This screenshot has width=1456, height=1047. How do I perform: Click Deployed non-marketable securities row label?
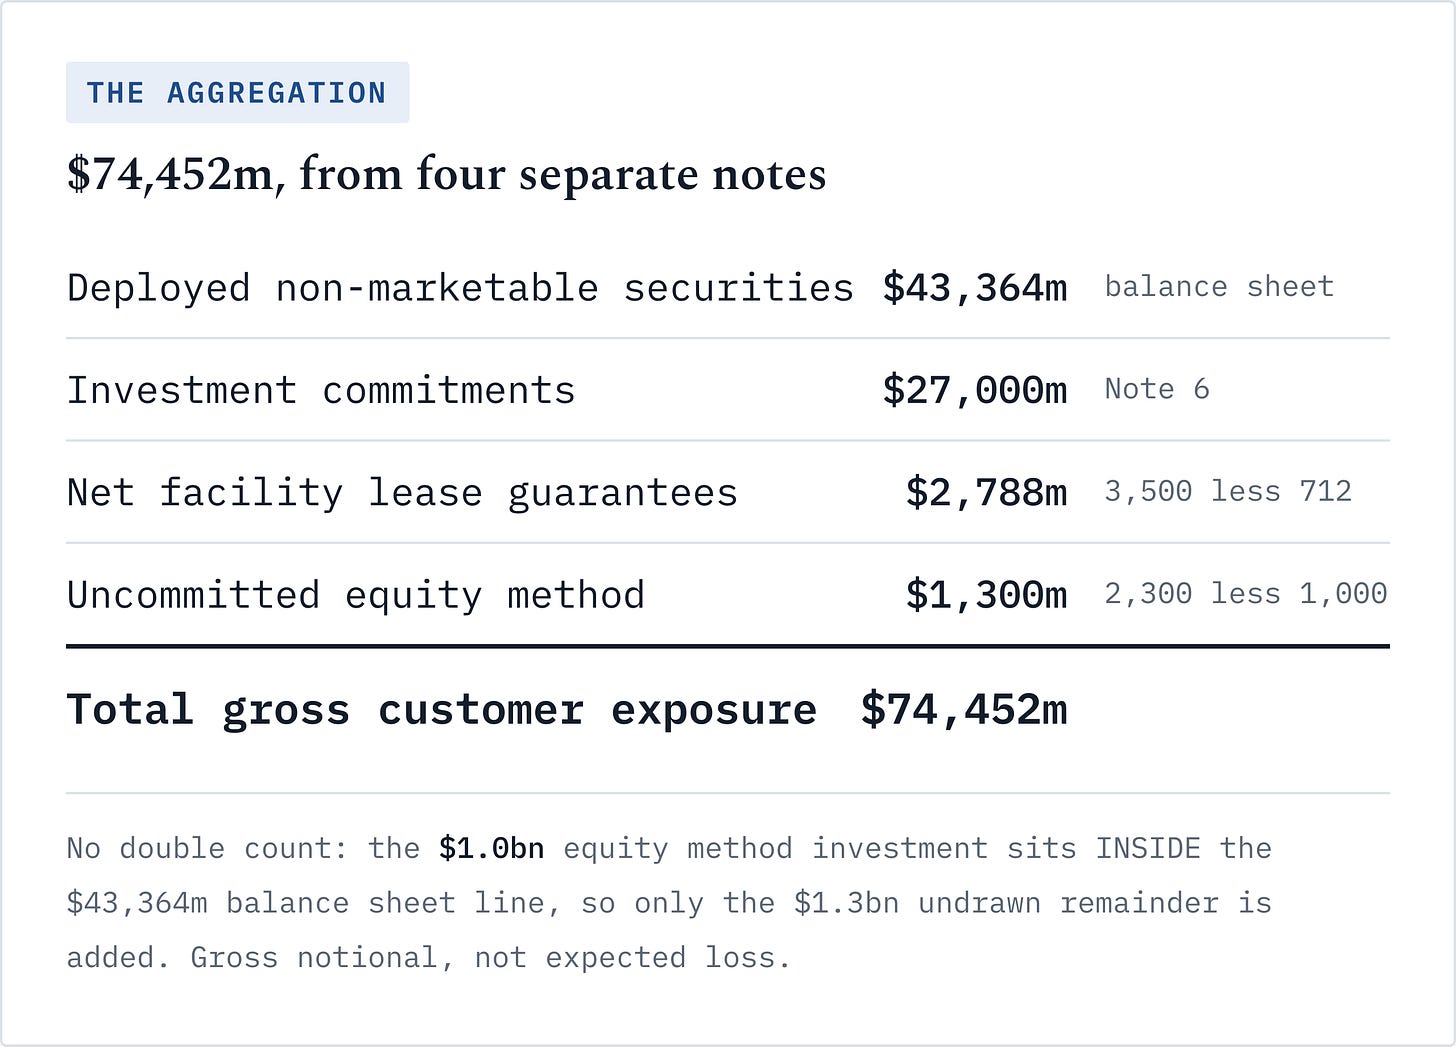[x=460, y=288]
